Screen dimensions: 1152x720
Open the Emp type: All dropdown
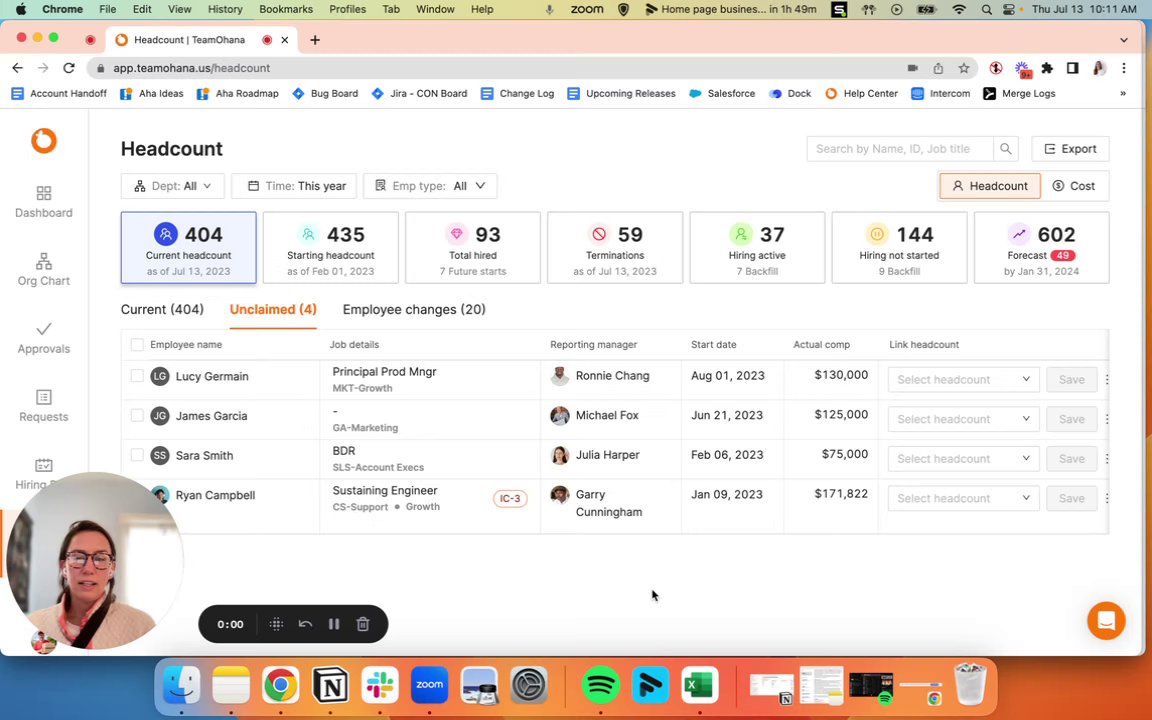point(431,186)
